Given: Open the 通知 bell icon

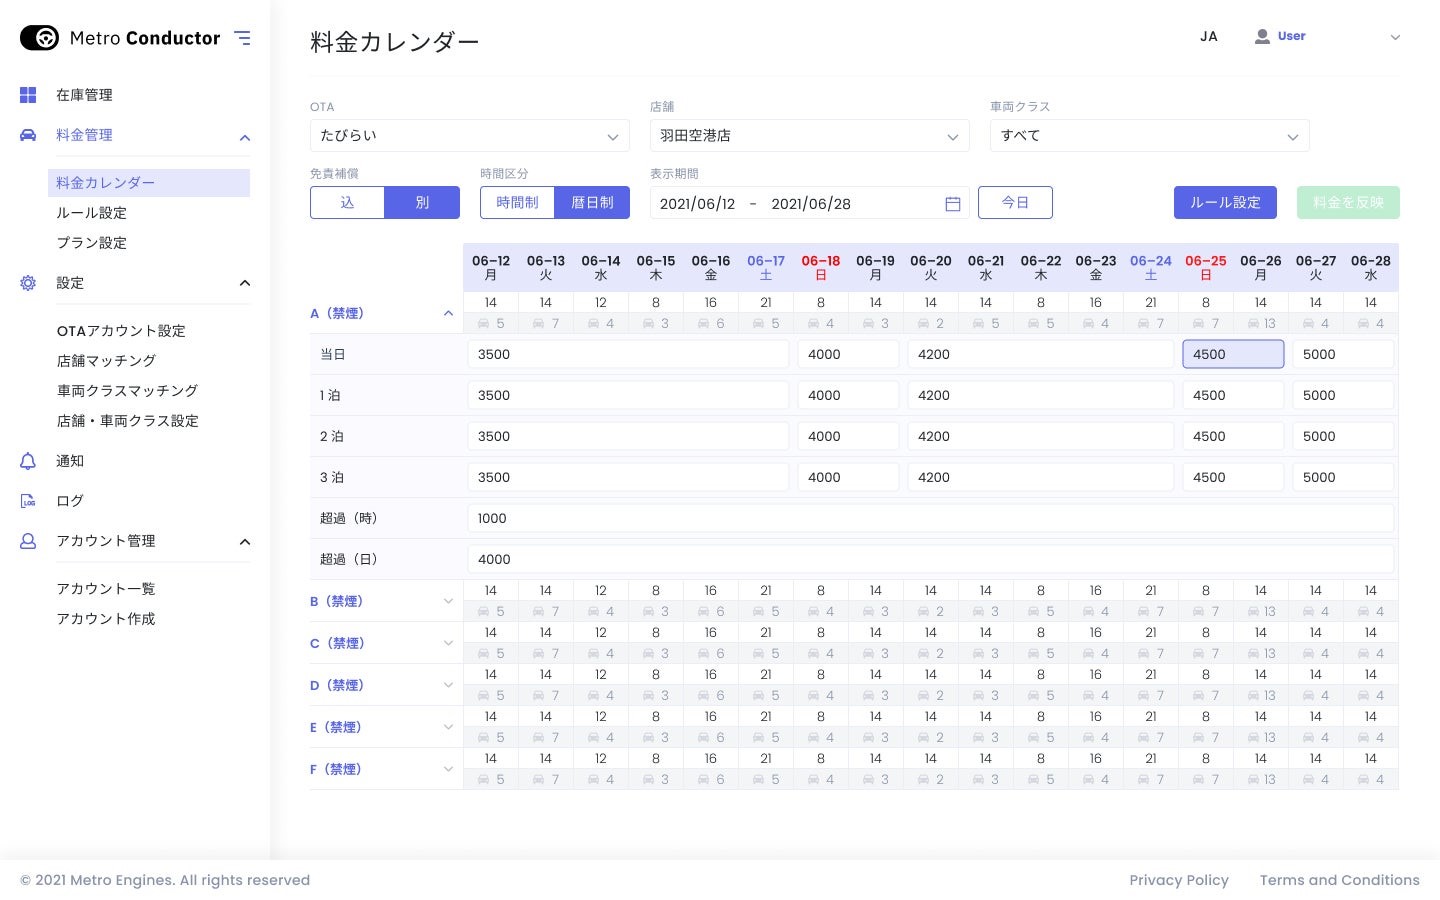Looking at the screenshot, I should [28, 461].
